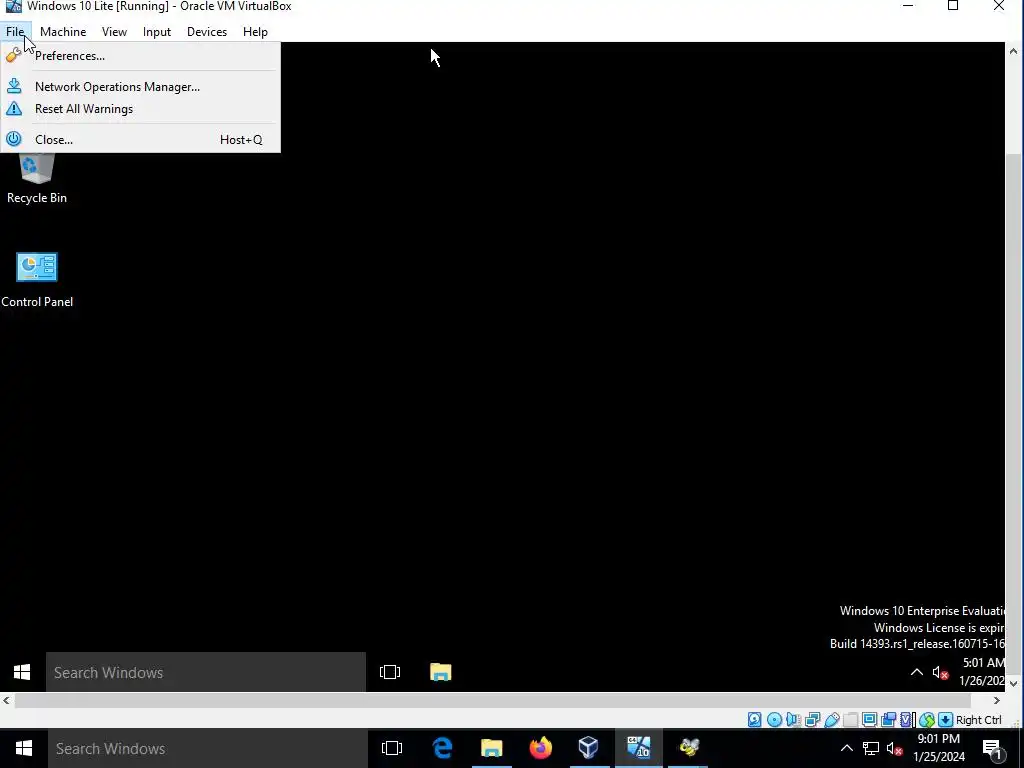Click the keyboard capture down-arrow indicator
The height and width of the screenshot is (768, 1024).
(945, 720)
